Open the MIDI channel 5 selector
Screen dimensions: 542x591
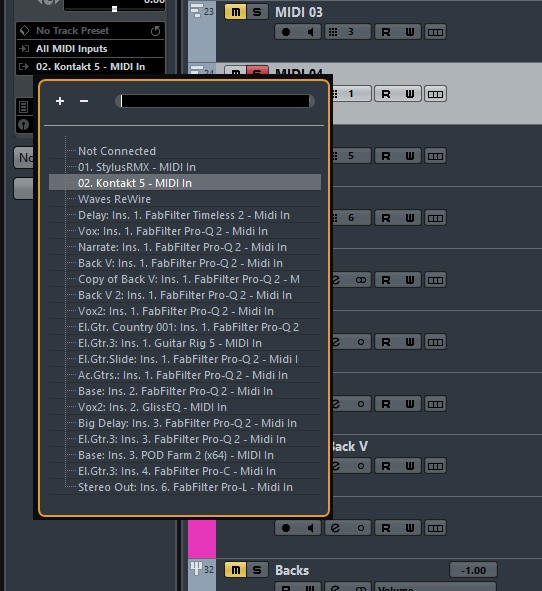[x=351, y=156]
